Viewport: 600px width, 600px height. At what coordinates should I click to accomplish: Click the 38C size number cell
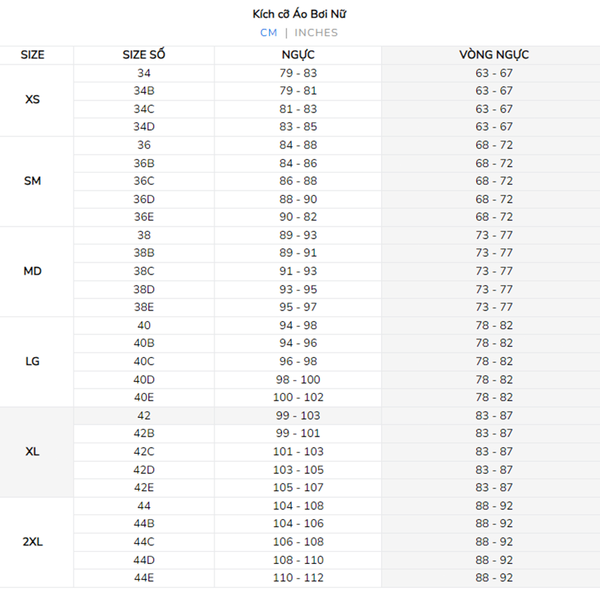144,271
